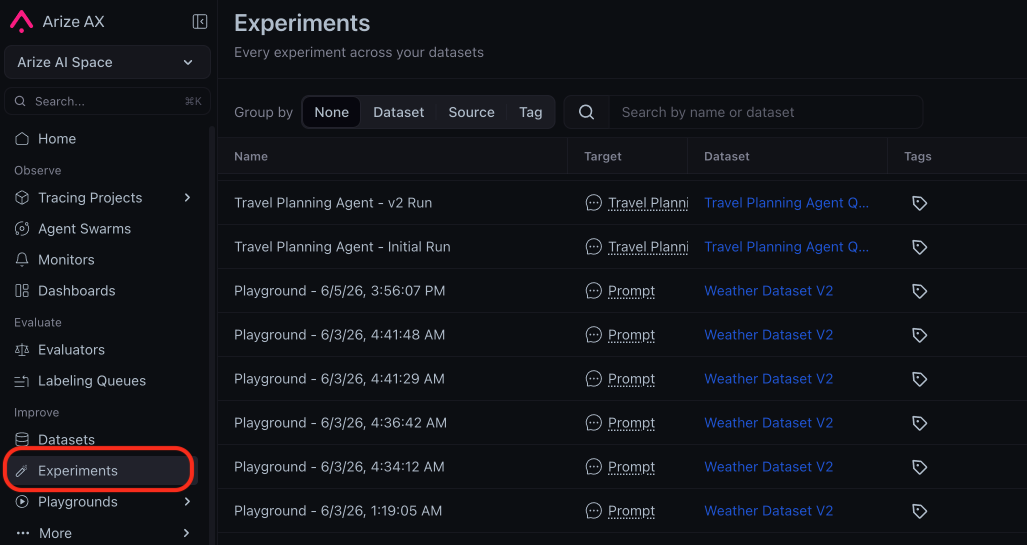Click tag icon in 4:36:42 AM row
Screen dimensions: 1027x545
(x=920, y=423)
